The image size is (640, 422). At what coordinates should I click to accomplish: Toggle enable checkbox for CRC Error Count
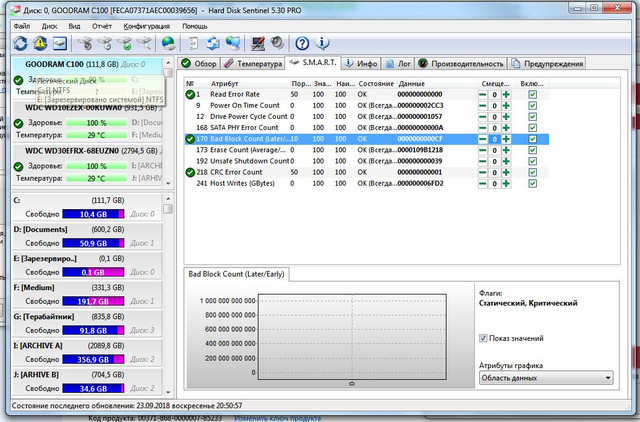[532, 172]
